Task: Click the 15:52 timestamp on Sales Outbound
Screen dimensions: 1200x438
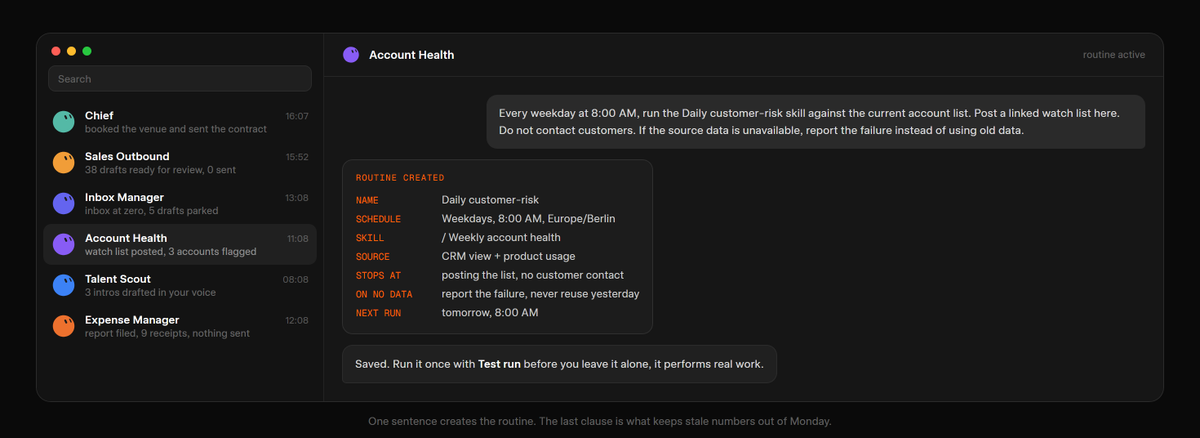Action: (x=297, y=157)
